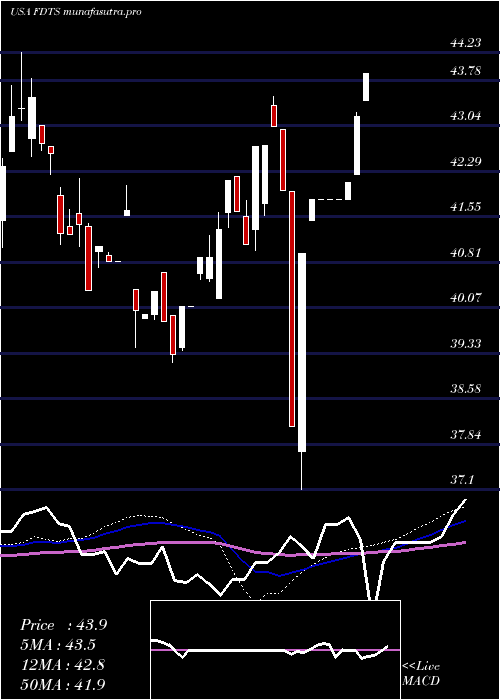Select the 44.23 price axis label

[x=466, y=43]
